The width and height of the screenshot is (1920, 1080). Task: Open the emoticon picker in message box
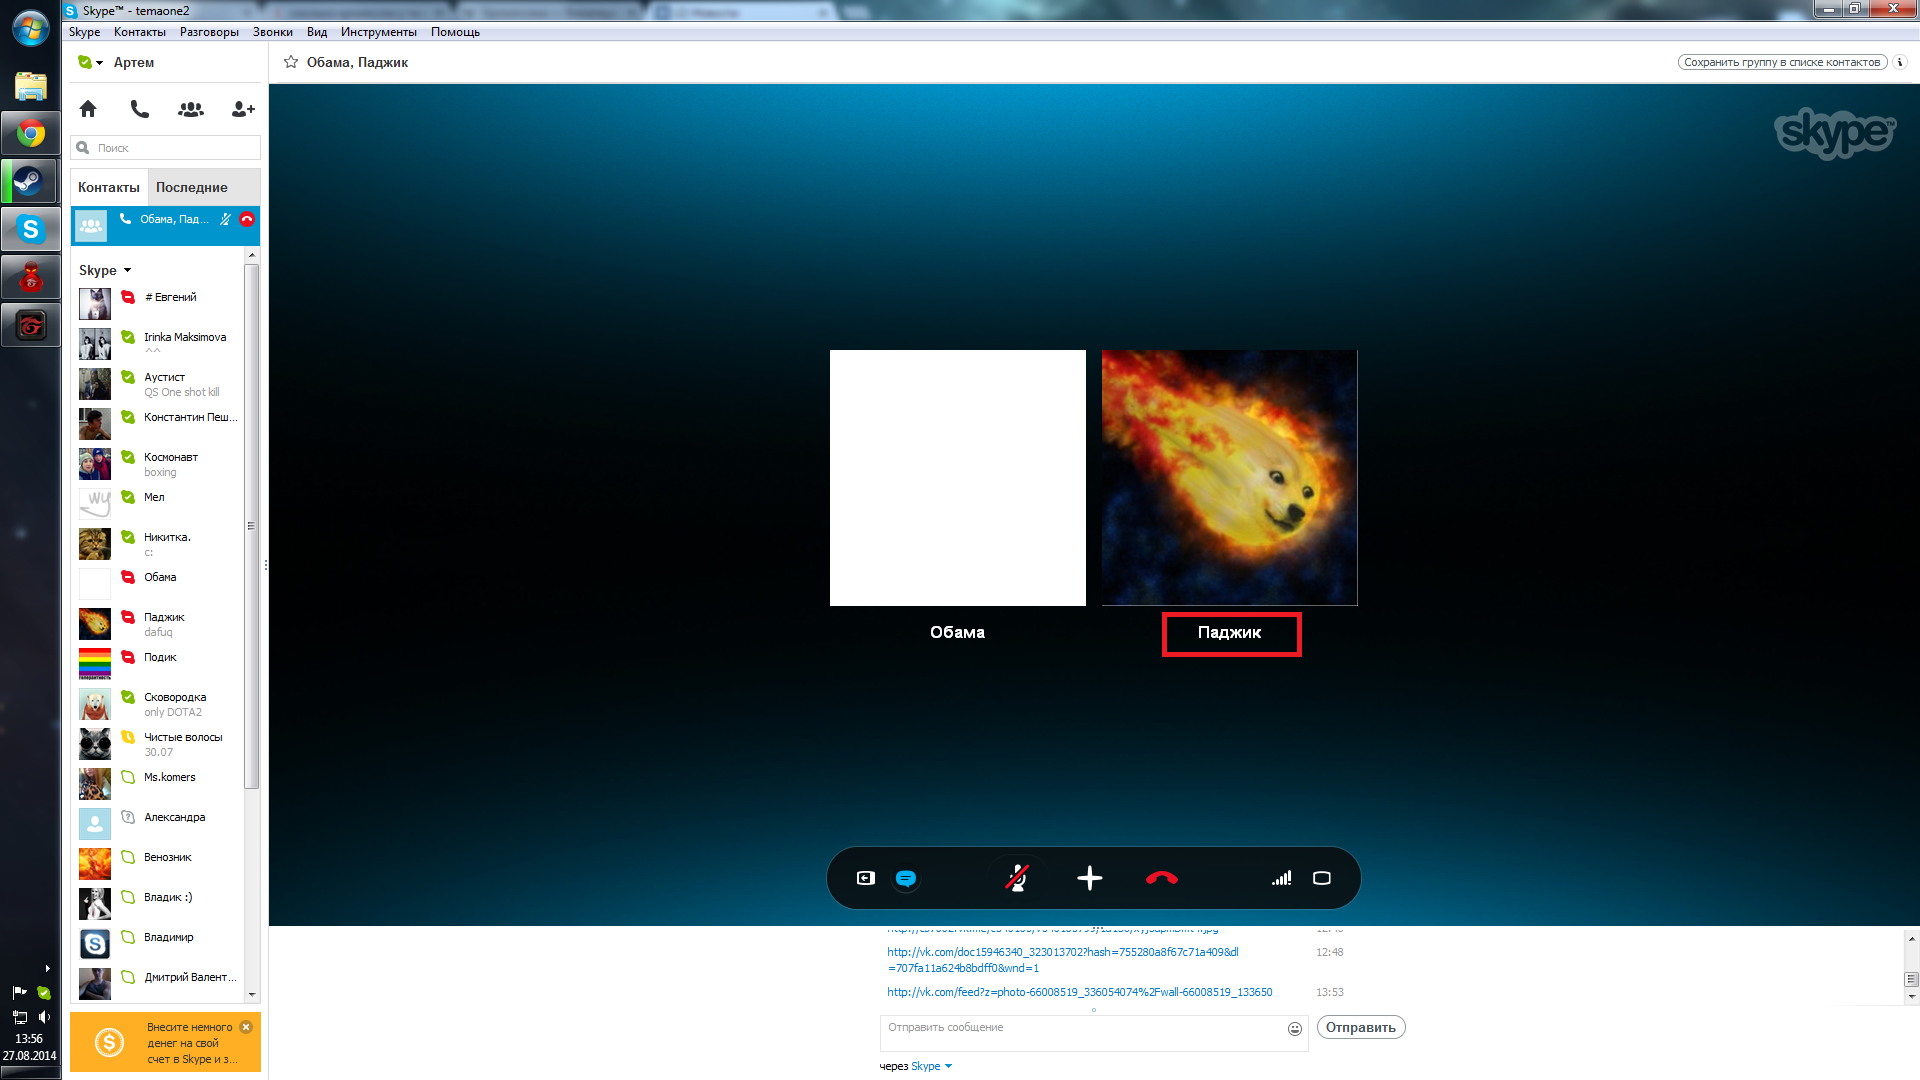pos(1295,1029)
